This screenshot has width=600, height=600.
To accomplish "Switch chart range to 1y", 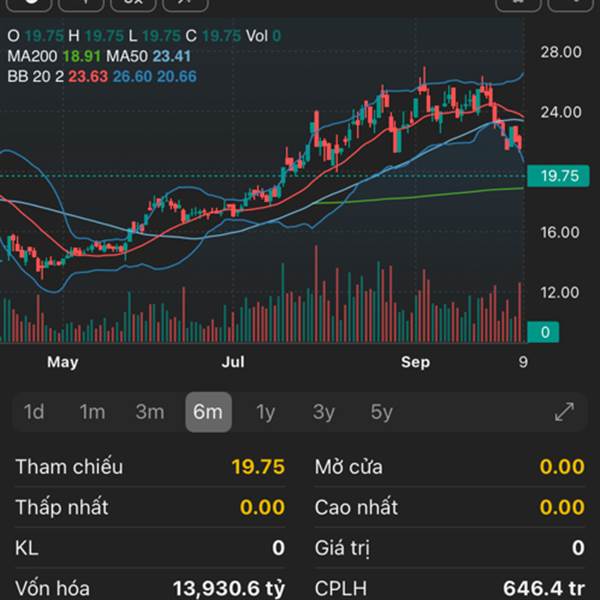I will click(266, 412).
